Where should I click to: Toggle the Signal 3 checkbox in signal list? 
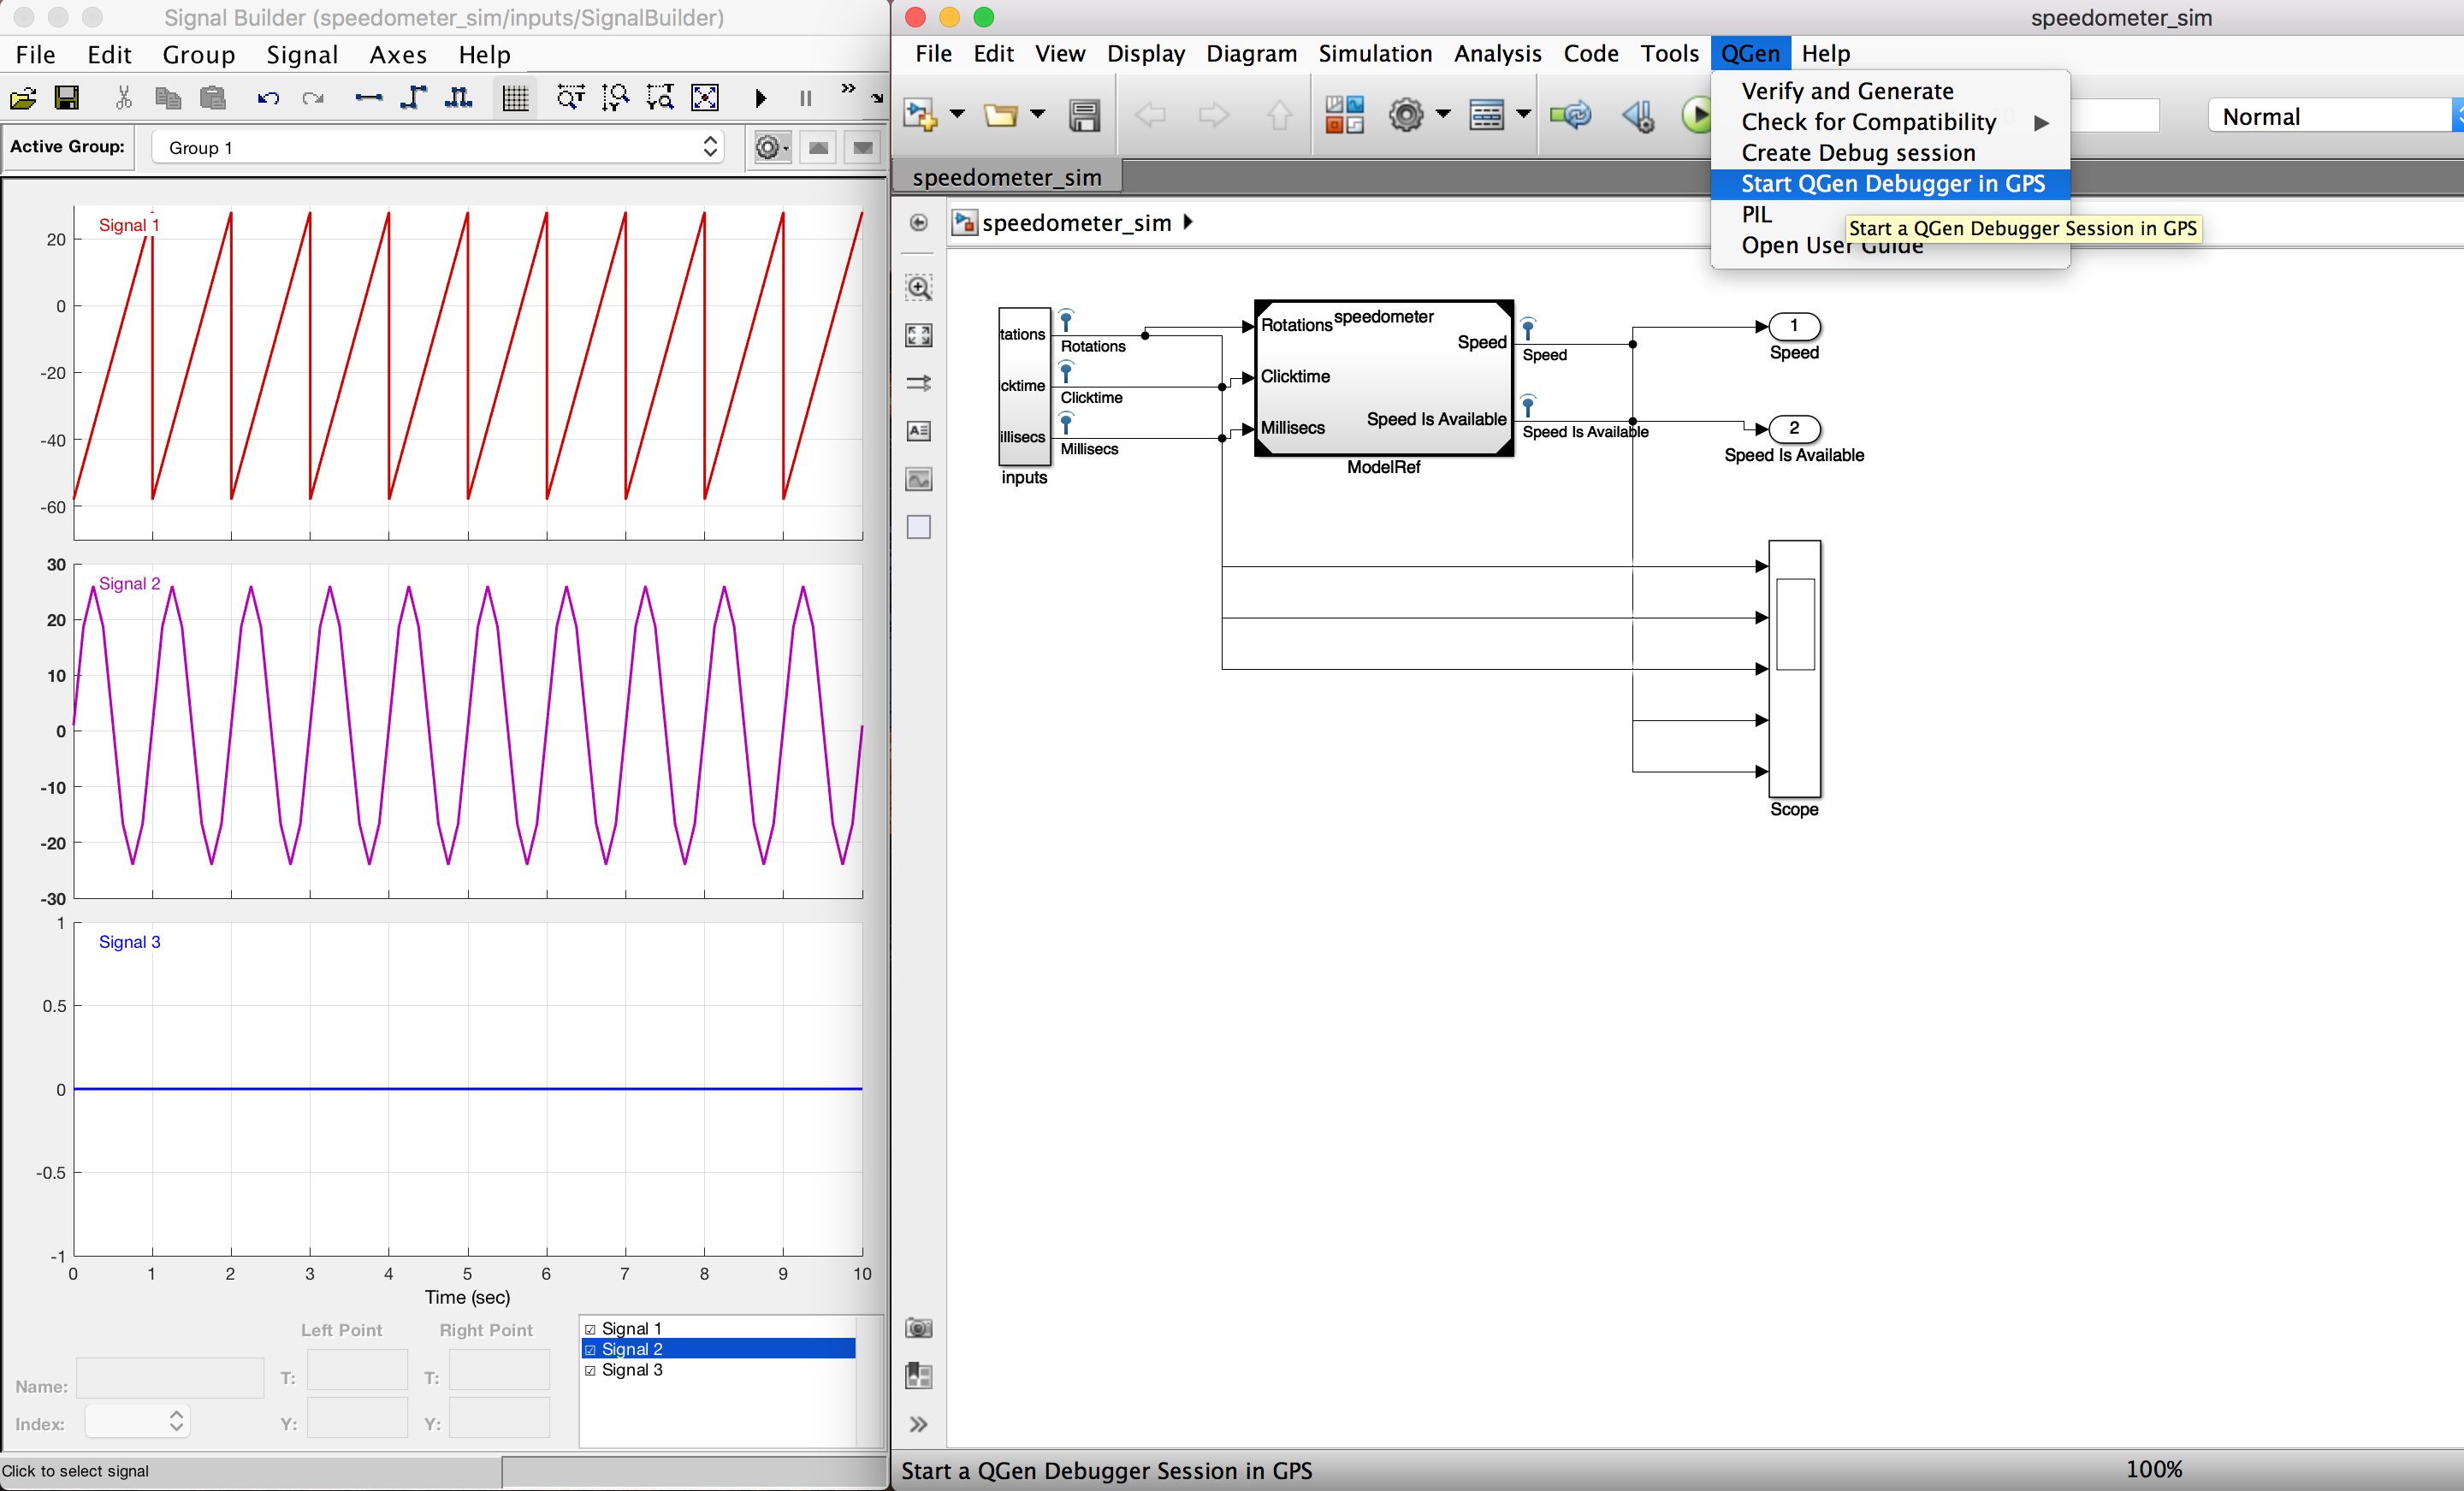[590, 1371]
